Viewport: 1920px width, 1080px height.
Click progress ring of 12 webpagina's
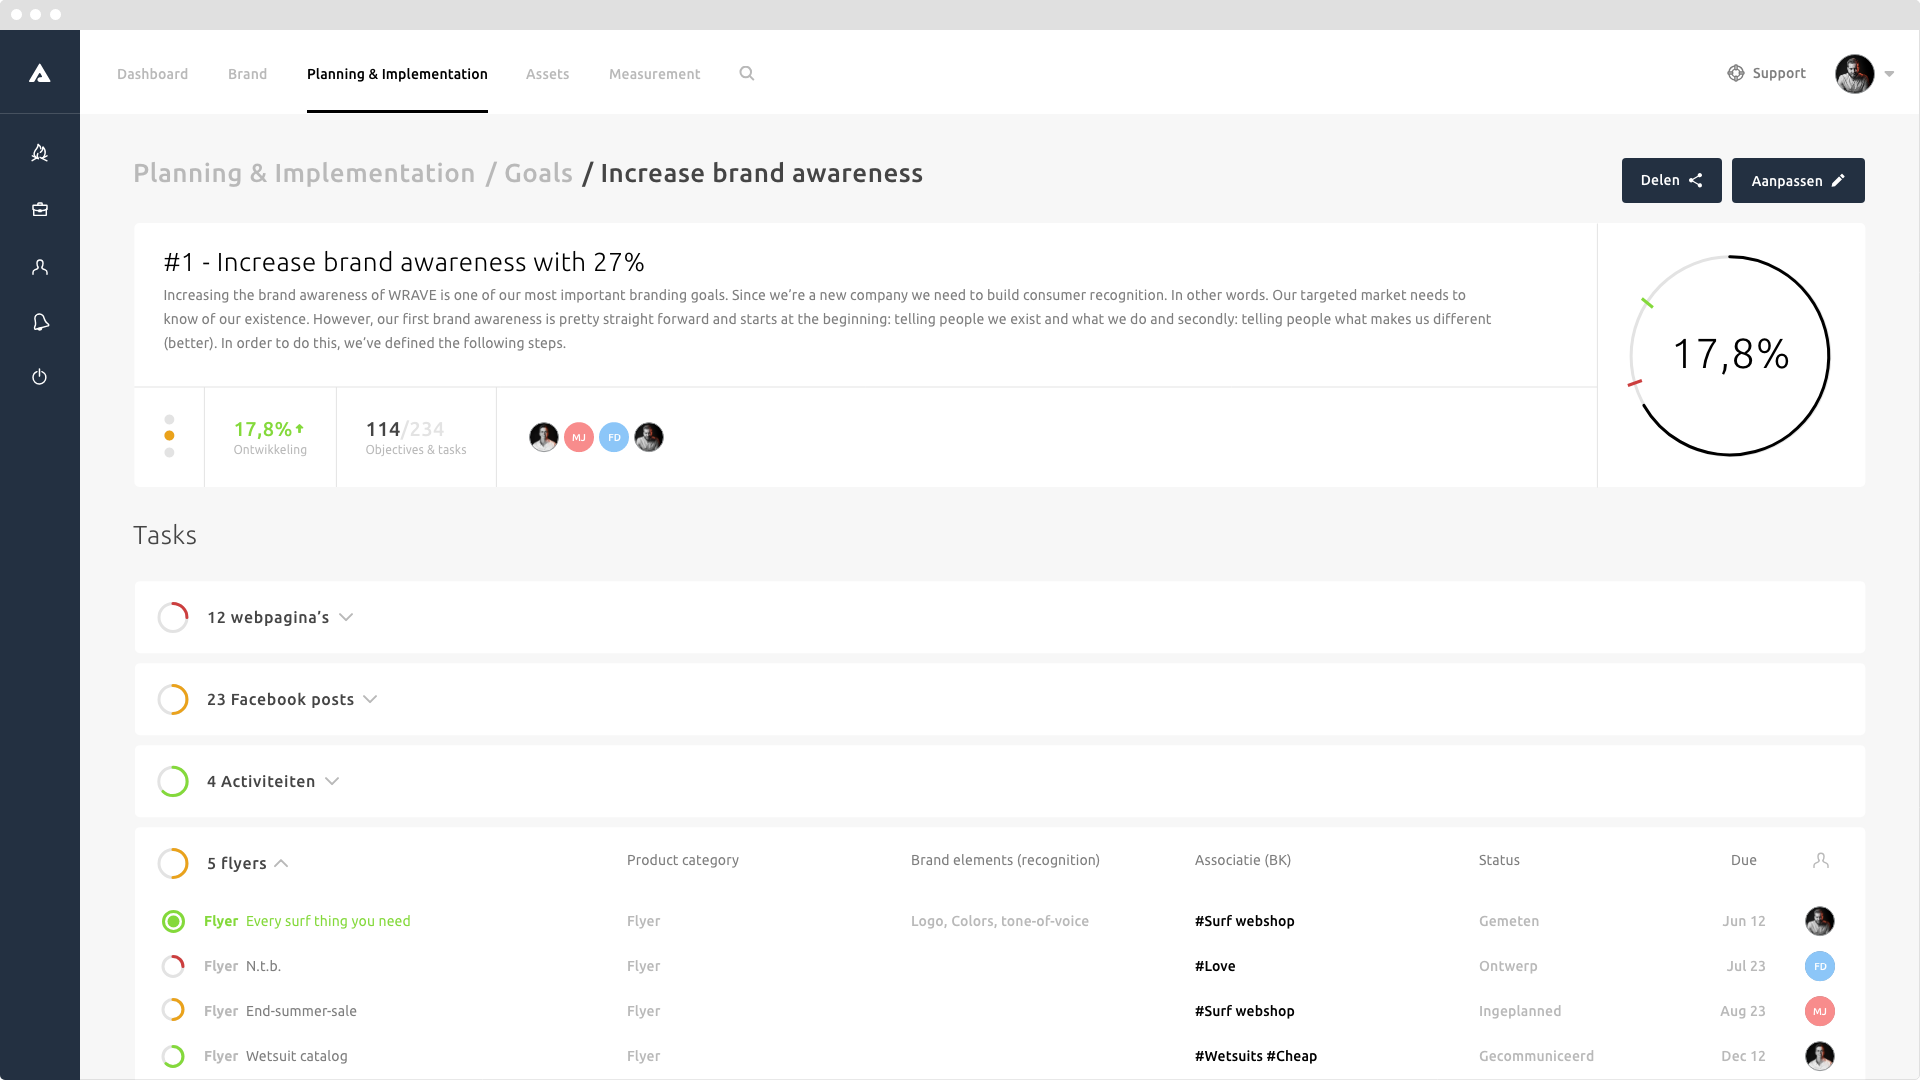173,617
